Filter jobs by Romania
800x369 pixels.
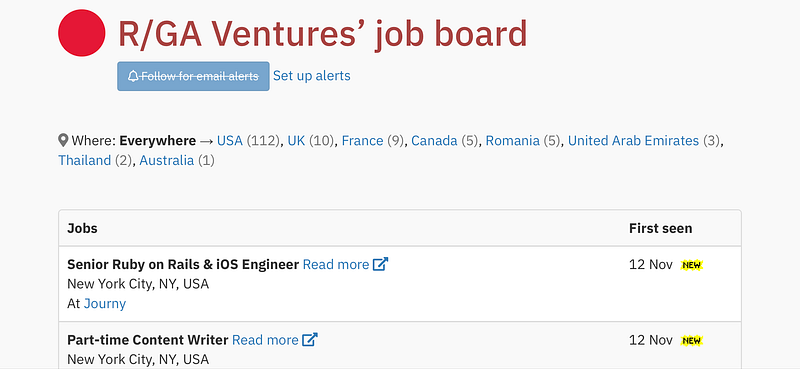pos(513,141)
